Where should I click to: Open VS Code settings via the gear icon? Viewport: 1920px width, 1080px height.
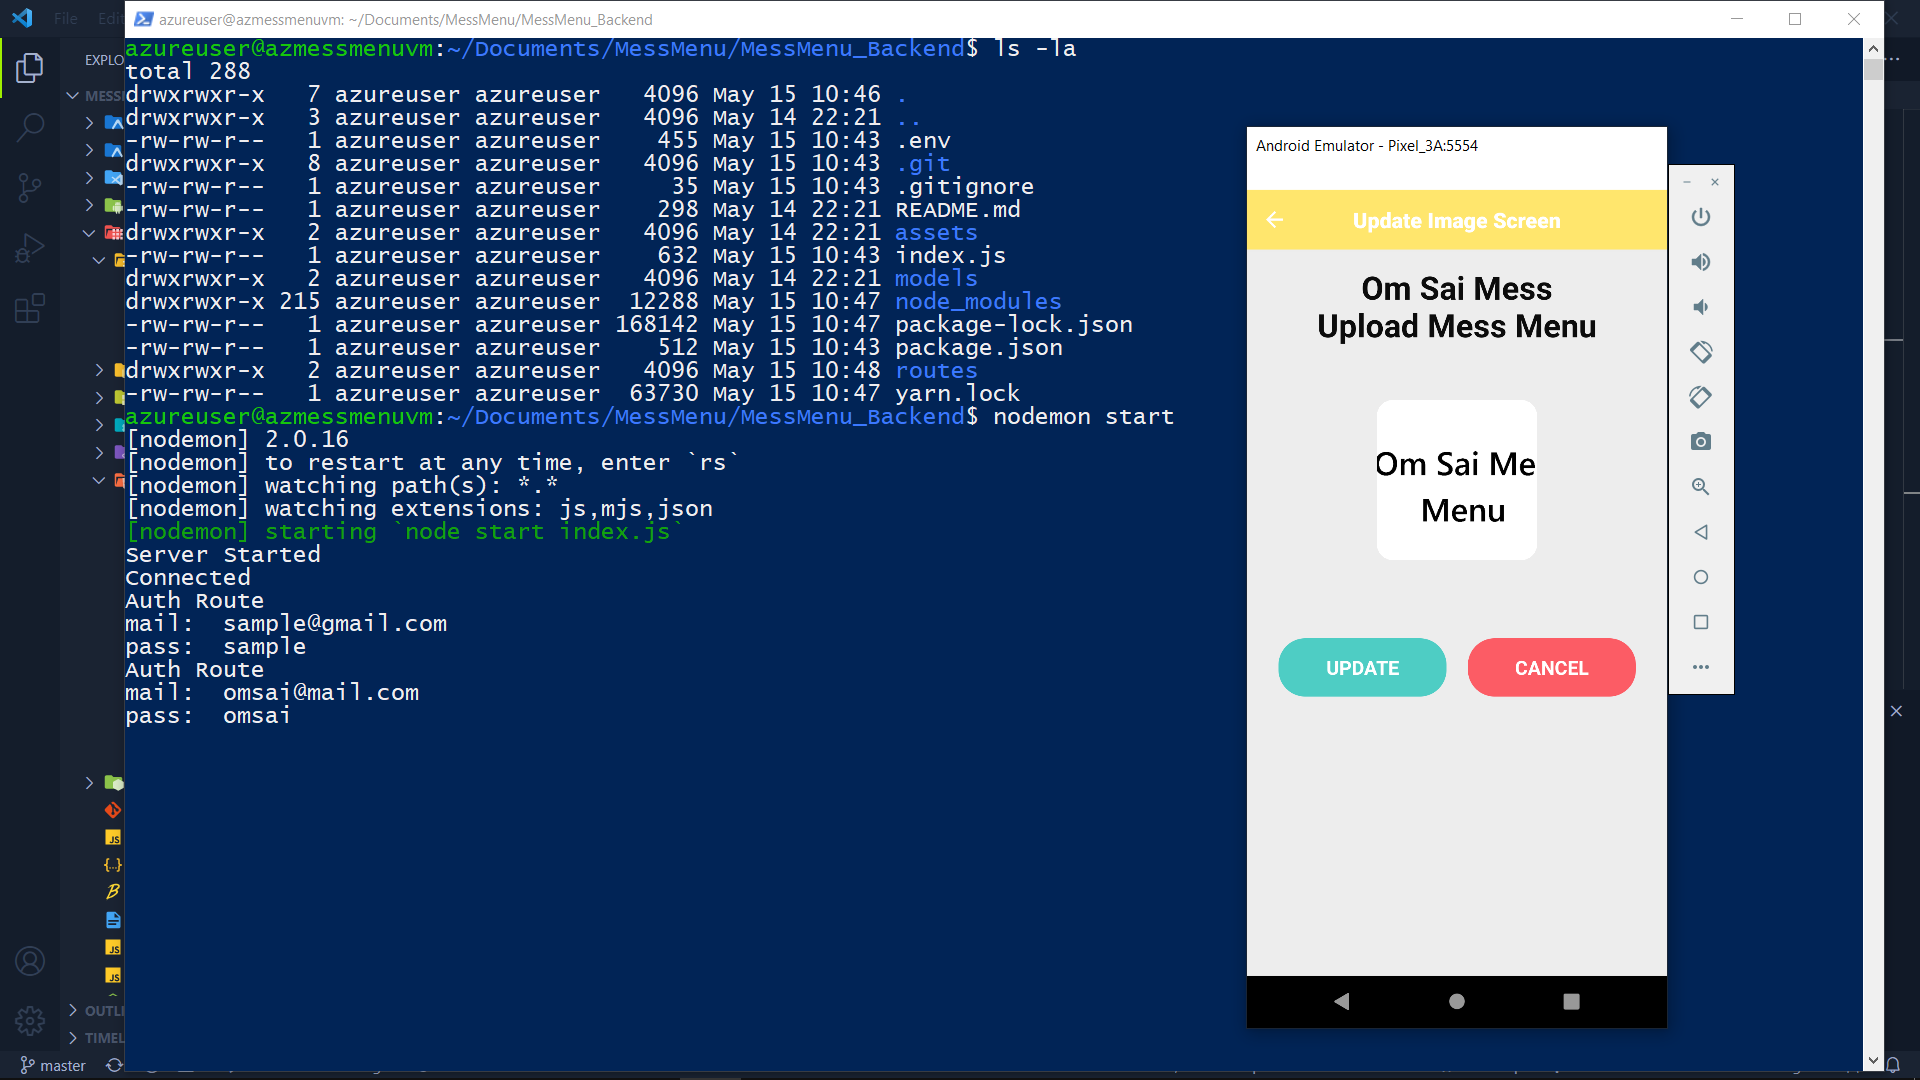coord(30,1021)
